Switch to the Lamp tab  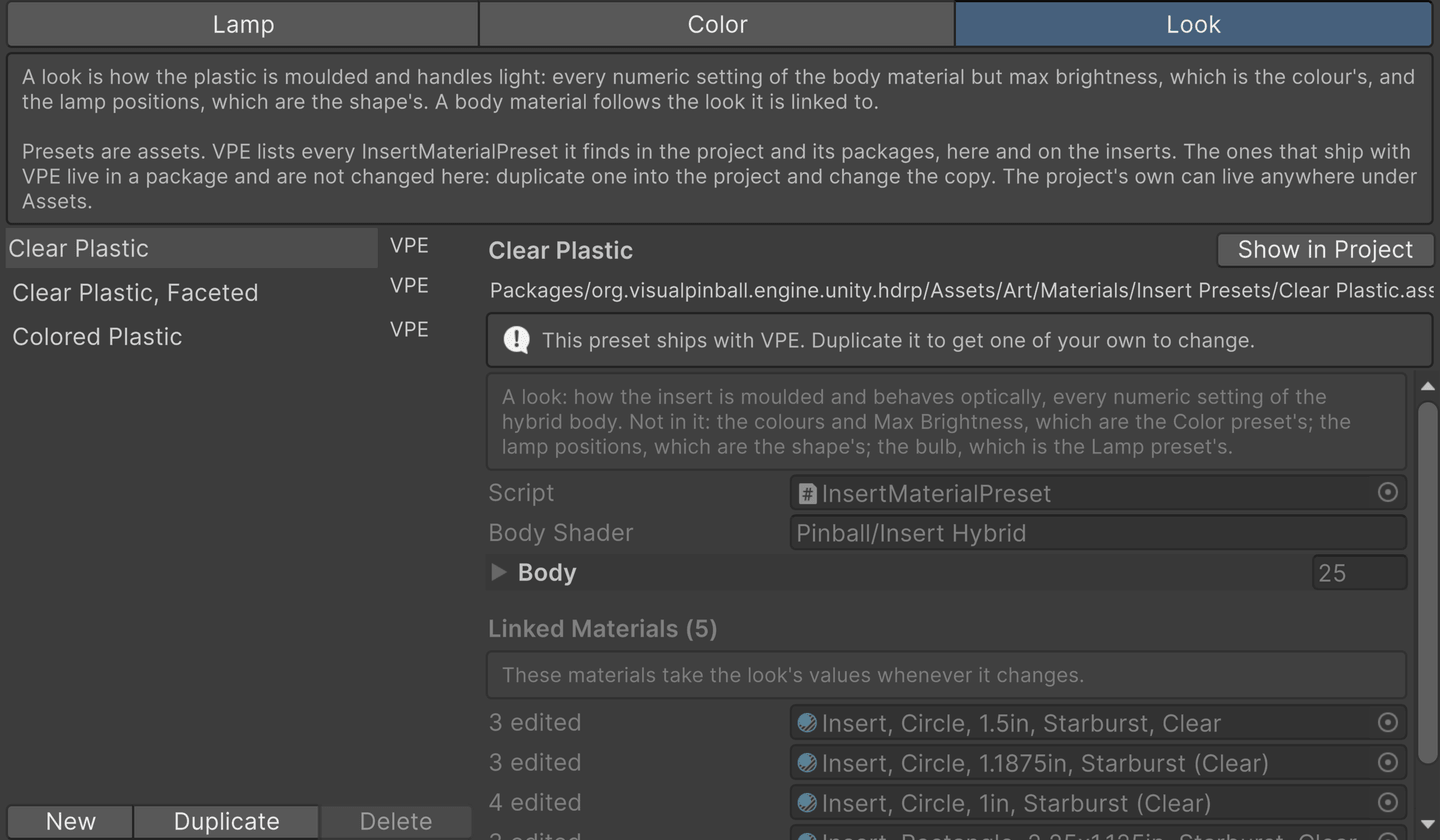243,24
